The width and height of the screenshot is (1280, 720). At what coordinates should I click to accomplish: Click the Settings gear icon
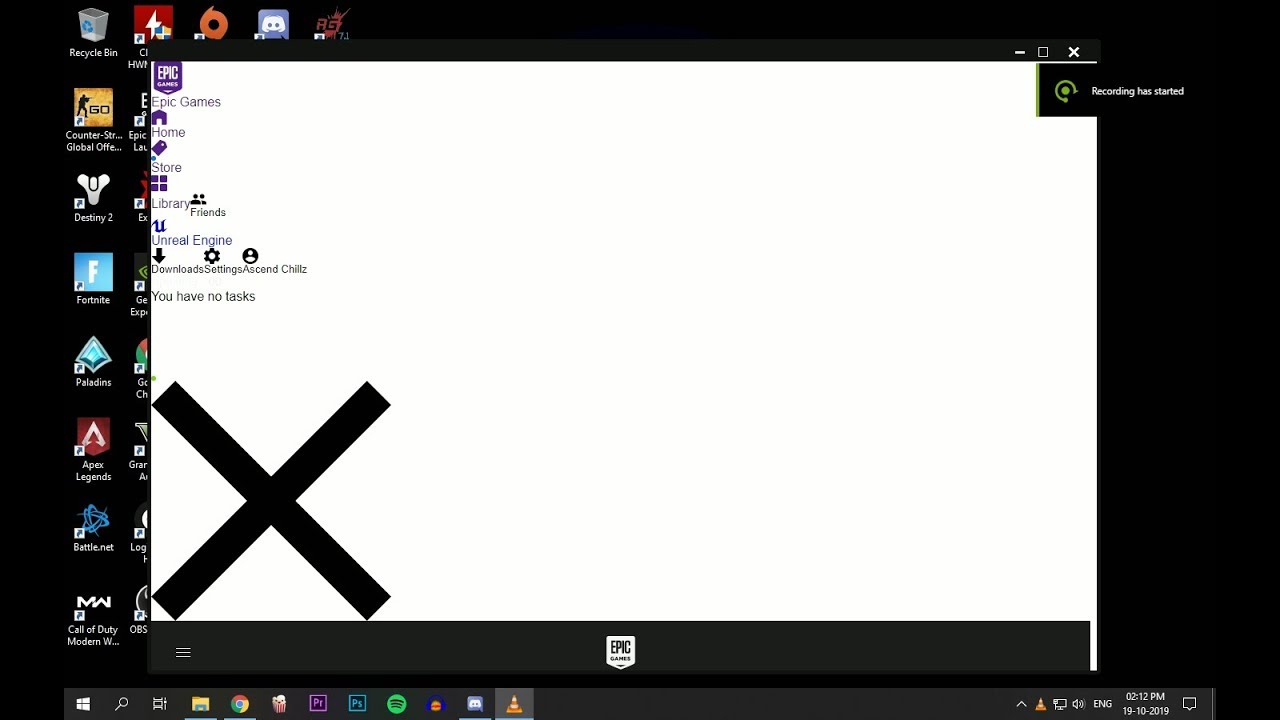(x=211, y=256)
